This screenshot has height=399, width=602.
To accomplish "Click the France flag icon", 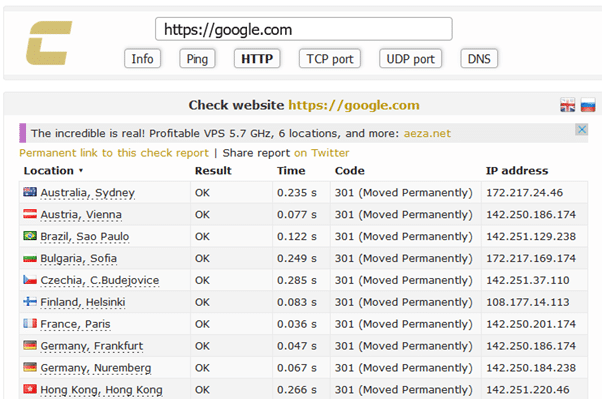I will coord(30,323).
